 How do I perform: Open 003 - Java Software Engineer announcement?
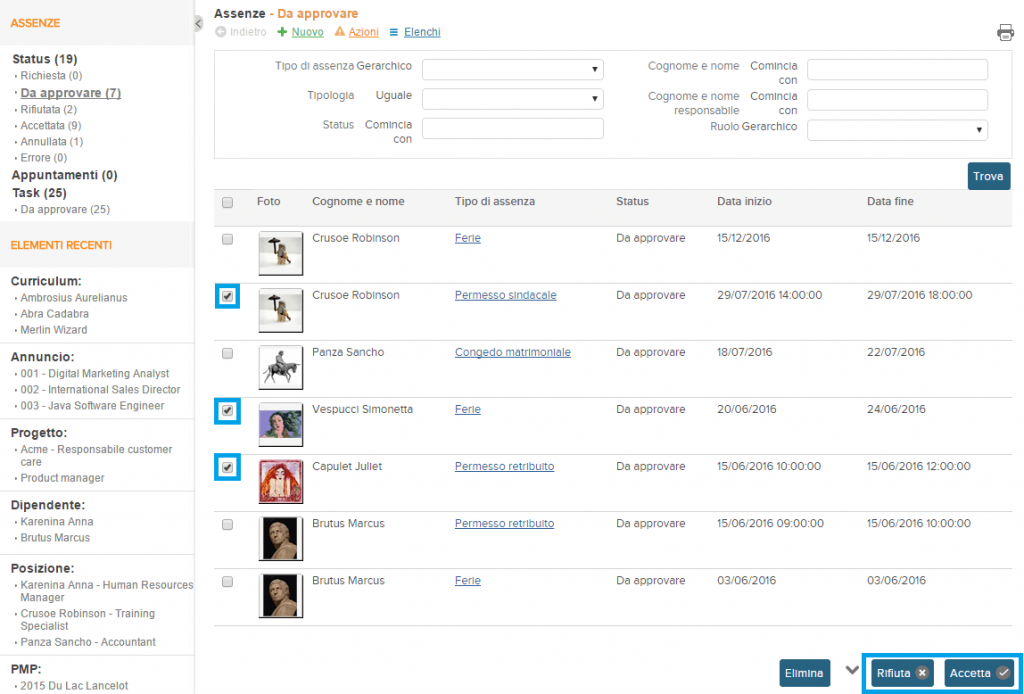(92, 405)
